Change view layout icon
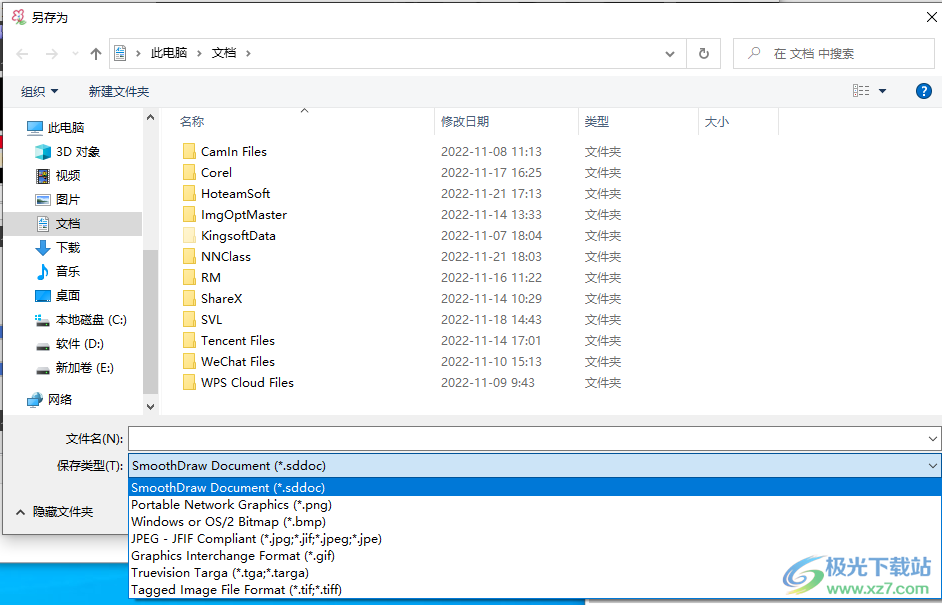Image resolution: width=942 pixels, height=605 pixels. [861, 91]
